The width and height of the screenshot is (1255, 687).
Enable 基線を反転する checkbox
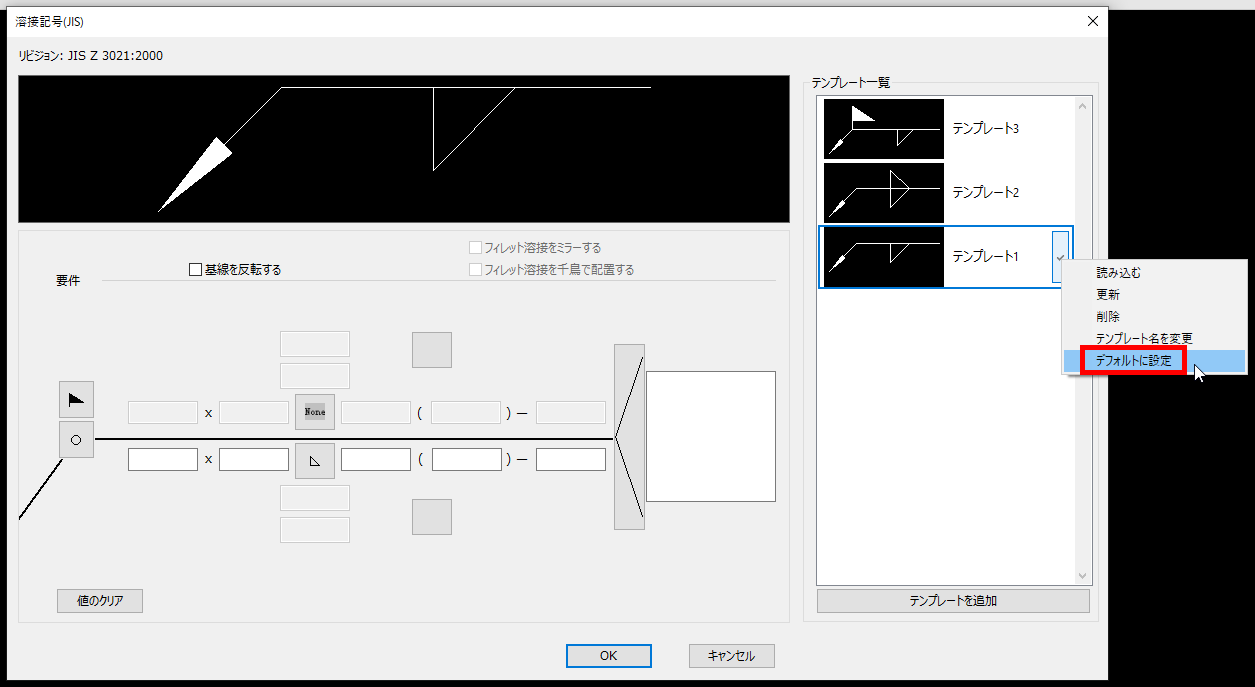point(196,269)
